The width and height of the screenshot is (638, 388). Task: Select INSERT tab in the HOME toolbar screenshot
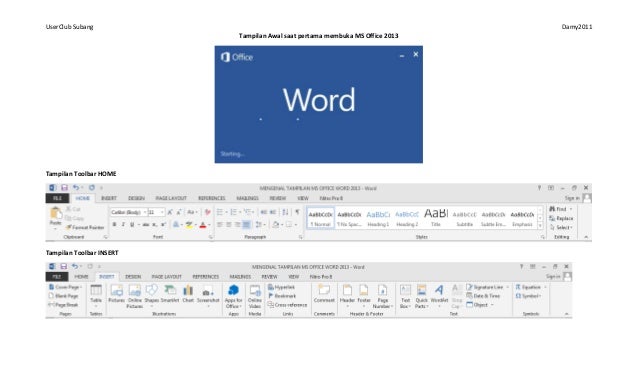click(109, 198)
